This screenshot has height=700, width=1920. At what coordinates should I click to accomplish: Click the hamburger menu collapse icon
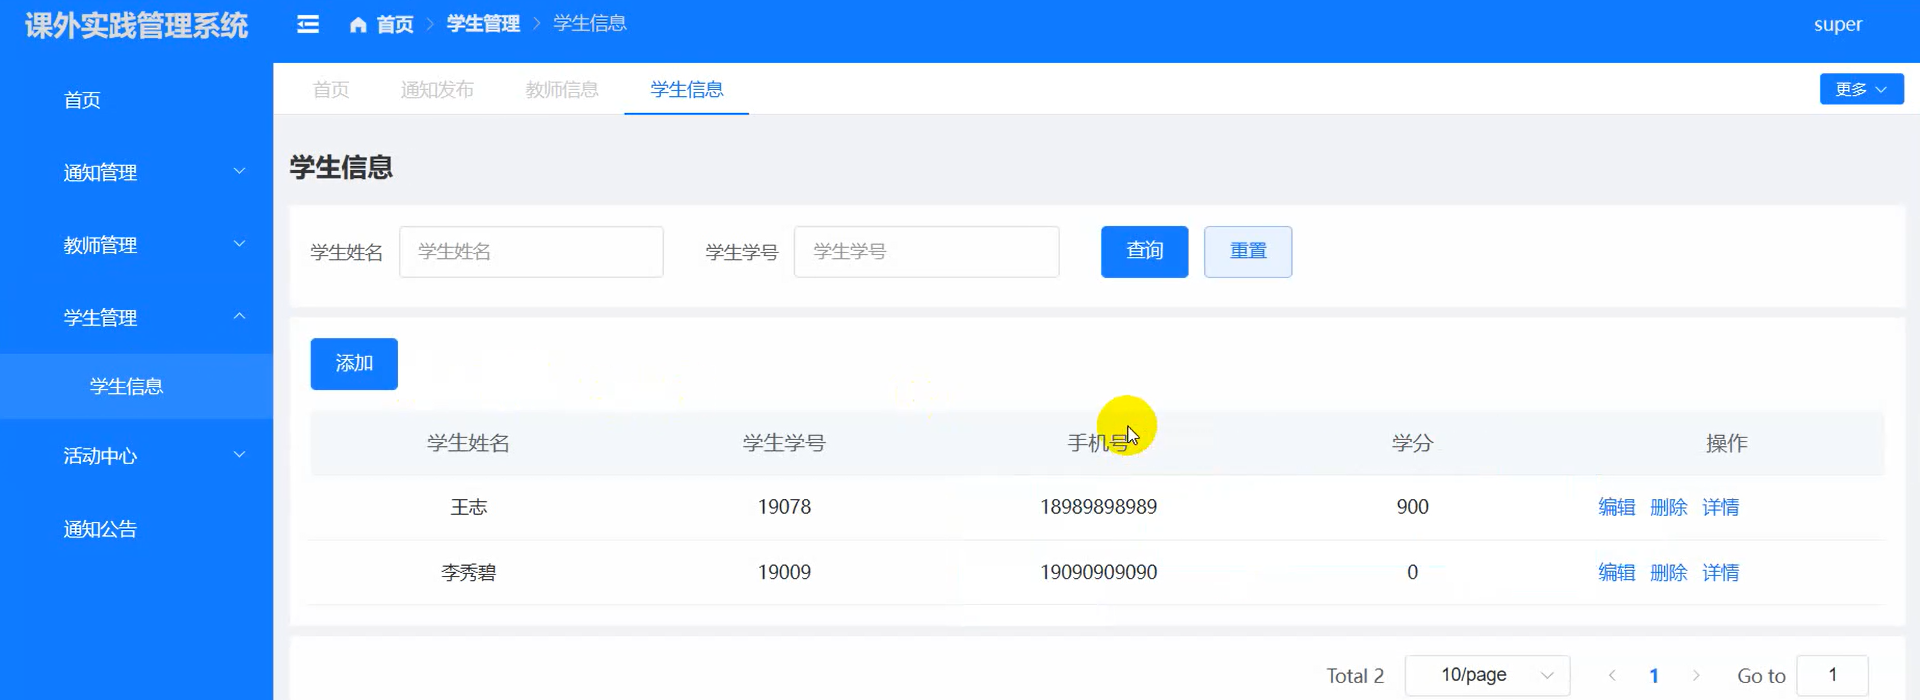point(308,24)
